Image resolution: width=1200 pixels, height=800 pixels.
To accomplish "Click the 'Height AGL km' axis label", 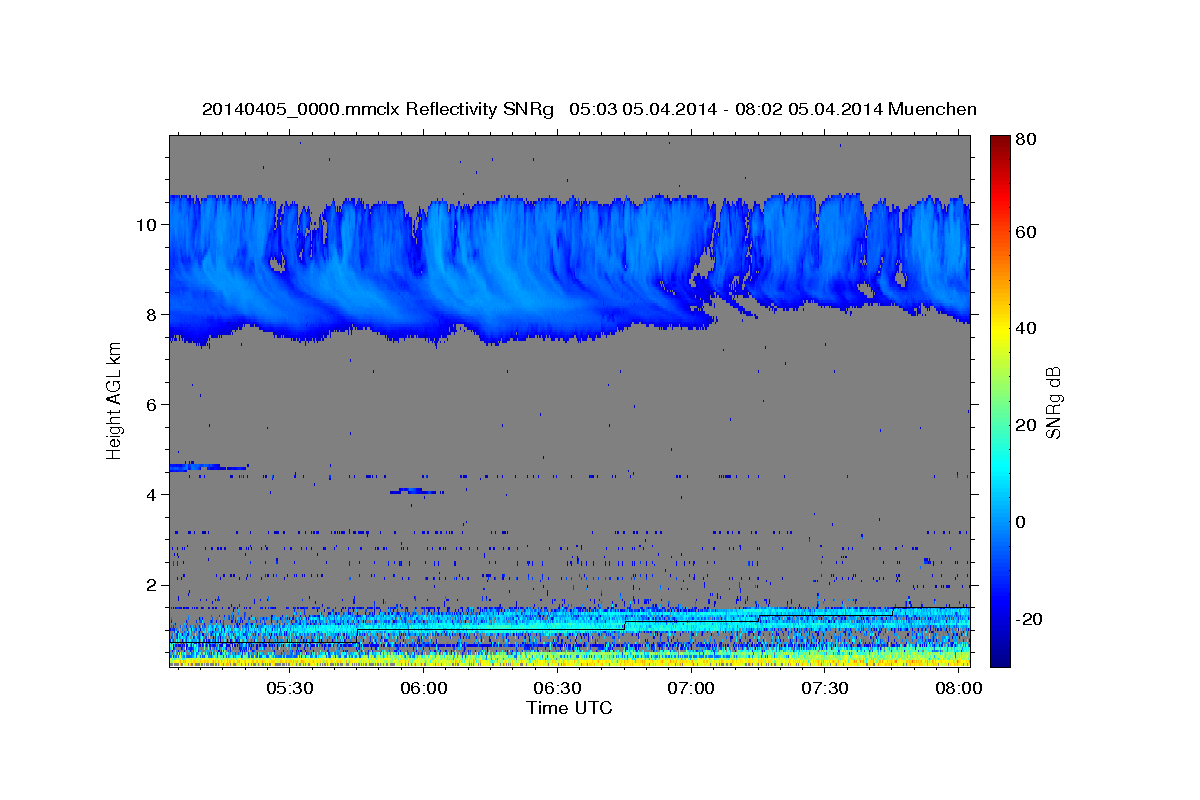I will [114, 401].
